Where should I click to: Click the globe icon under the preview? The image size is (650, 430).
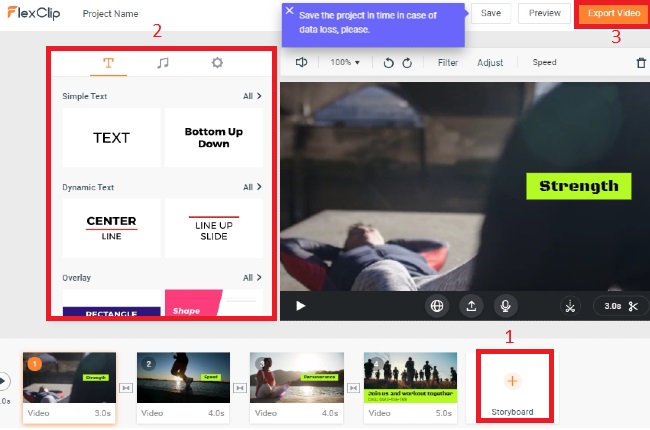click(437, 306)
